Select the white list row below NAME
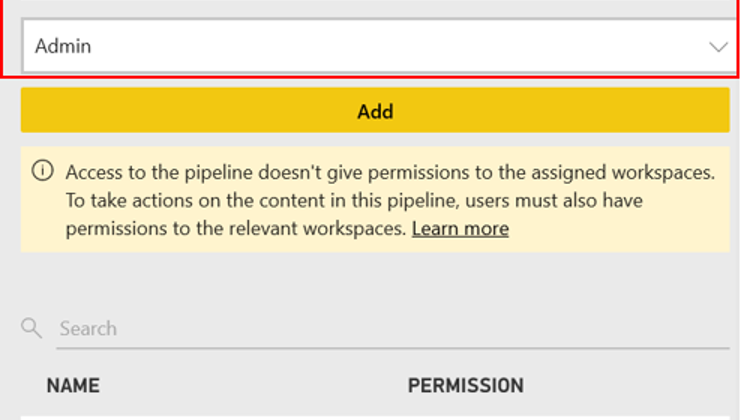750x420 pixels. point(375,416)
